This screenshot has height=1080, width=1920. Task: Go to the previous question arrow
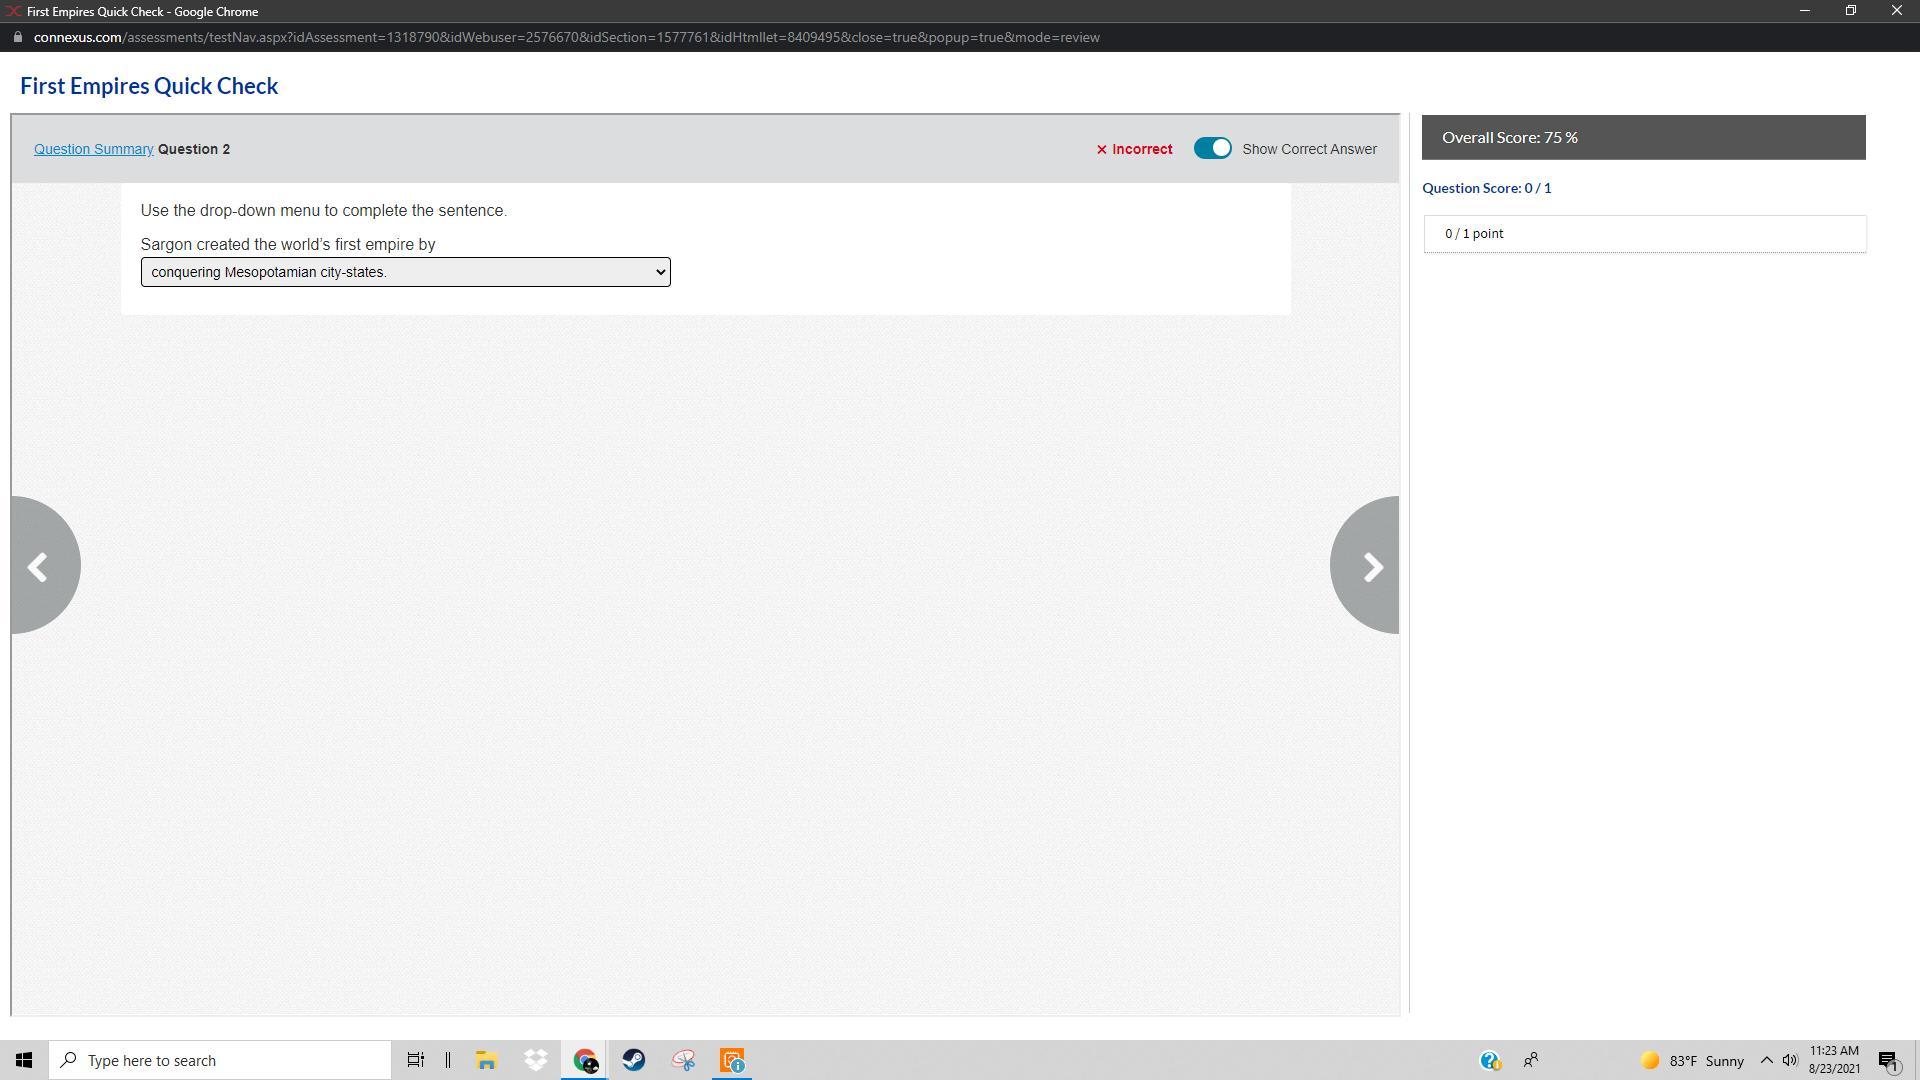coord(40,567)
